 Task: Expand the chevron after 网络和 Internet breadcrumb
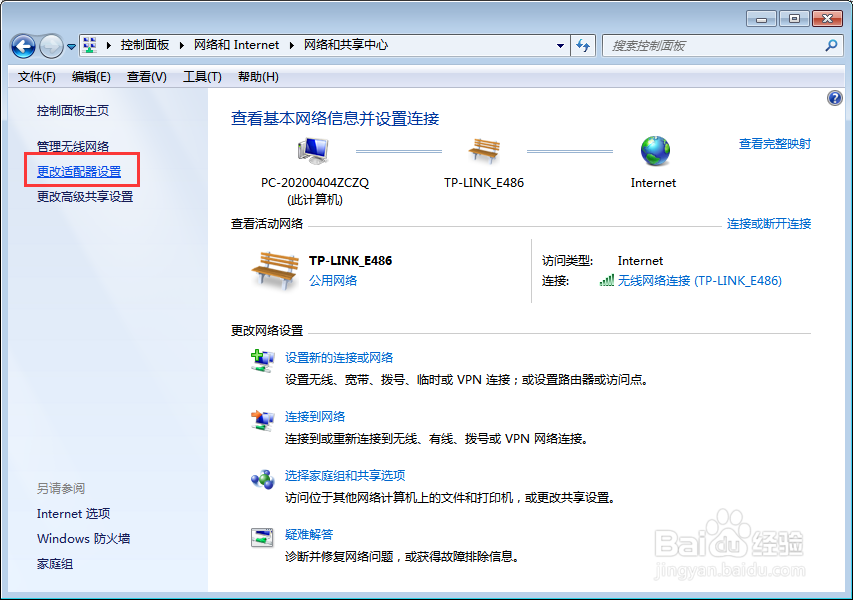[x=292, y=45]
